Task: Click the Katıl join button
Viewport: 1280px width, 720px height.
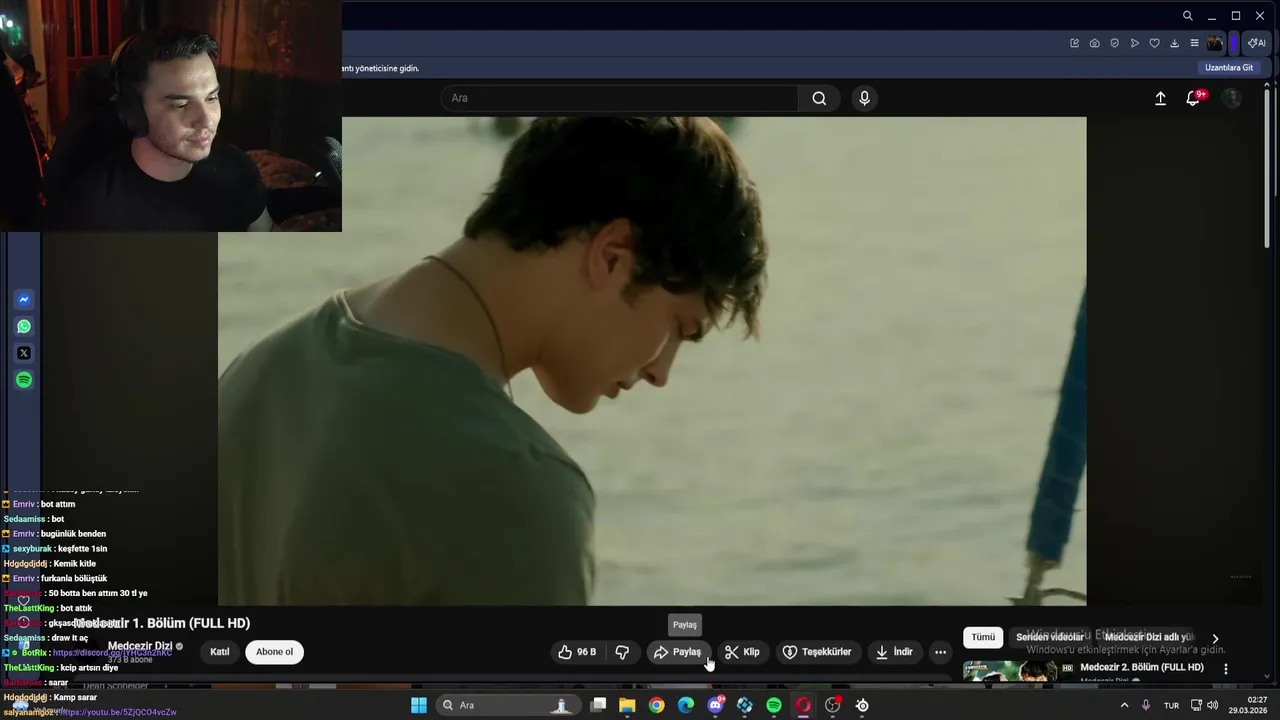Action: click(x=219, y=652)
